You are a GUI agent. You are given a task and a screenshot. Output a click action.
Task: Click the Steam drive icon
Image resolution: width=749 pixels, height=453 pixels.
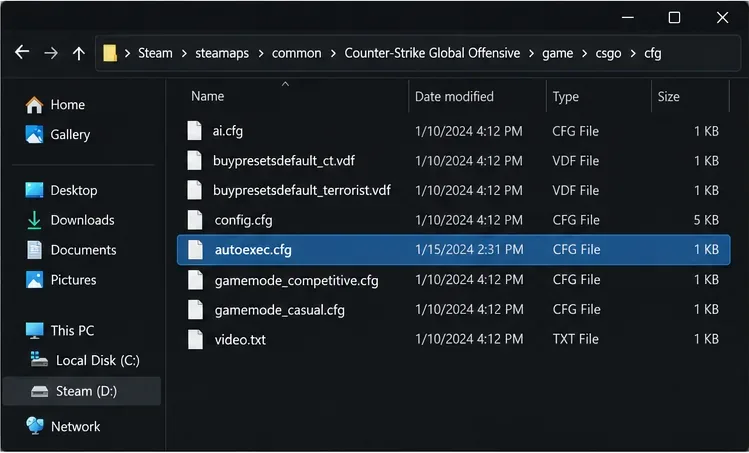coord(40,392)
